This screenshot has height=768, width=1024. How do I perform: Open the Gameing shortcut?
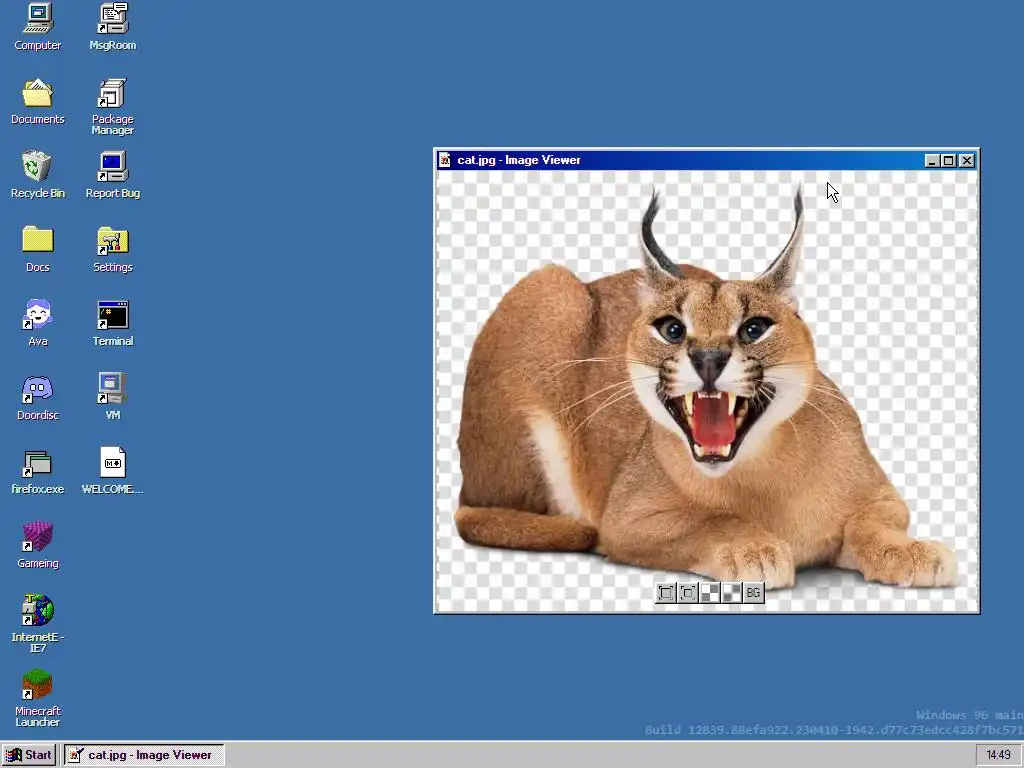coord(38,545)
